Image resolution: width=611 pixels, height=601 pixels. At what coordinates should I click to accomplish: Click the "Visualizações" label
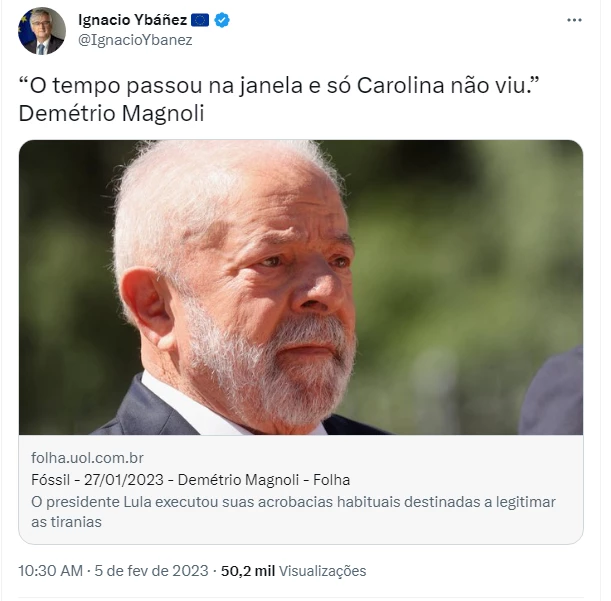point(323,571)
